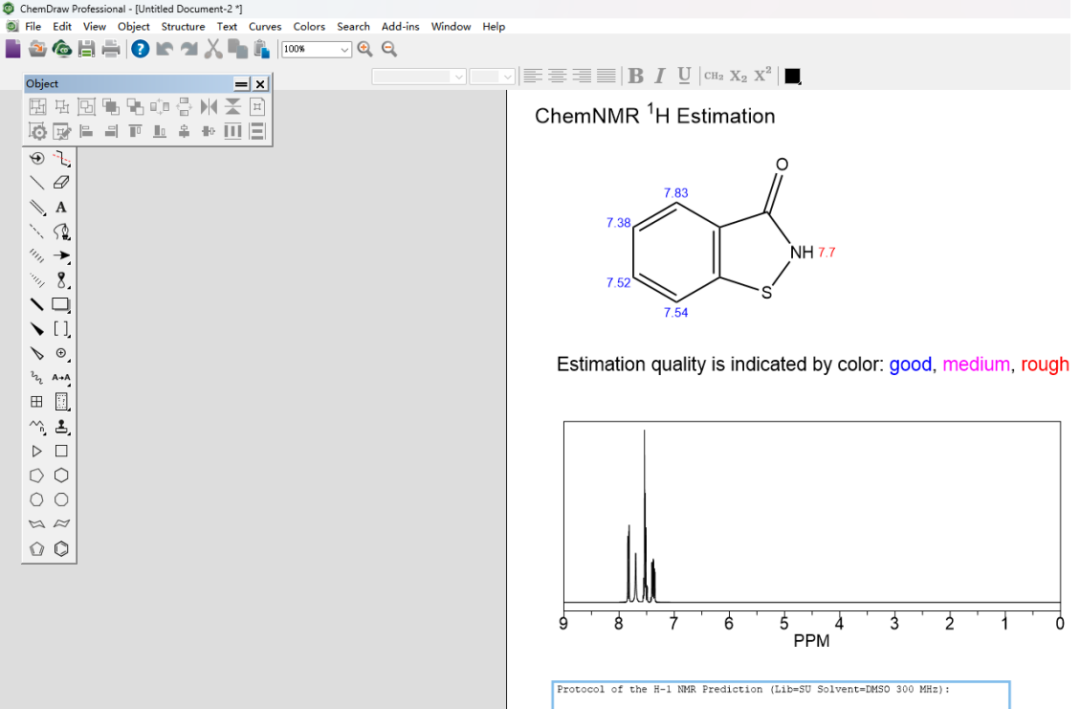This screenshot has width=1080, height=709.
Task: Open the 100% zoom dropdown
Action: coord(317,49)
